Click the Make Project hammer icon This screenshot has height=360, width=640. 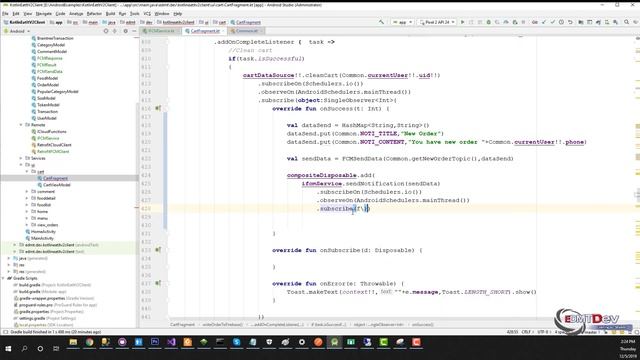pos(381,22)
